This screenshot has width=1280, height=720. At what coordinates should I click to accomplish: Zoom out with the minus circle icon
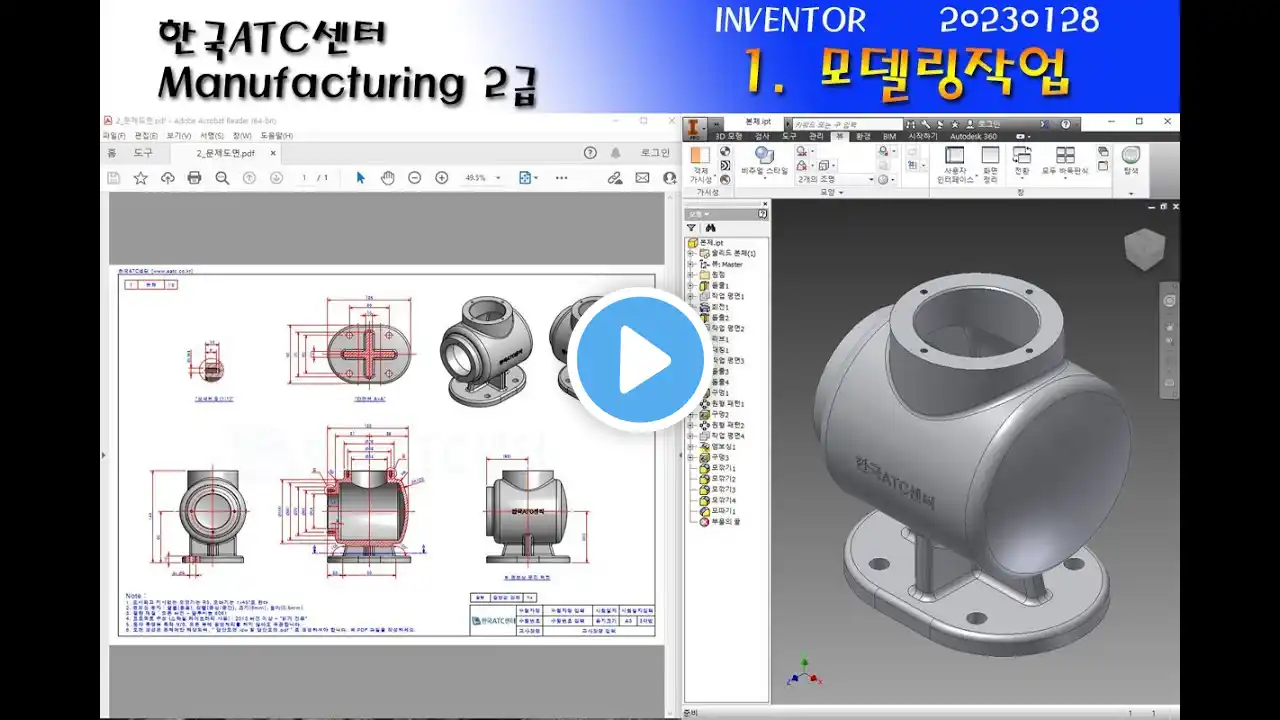[x=415, y=178]
